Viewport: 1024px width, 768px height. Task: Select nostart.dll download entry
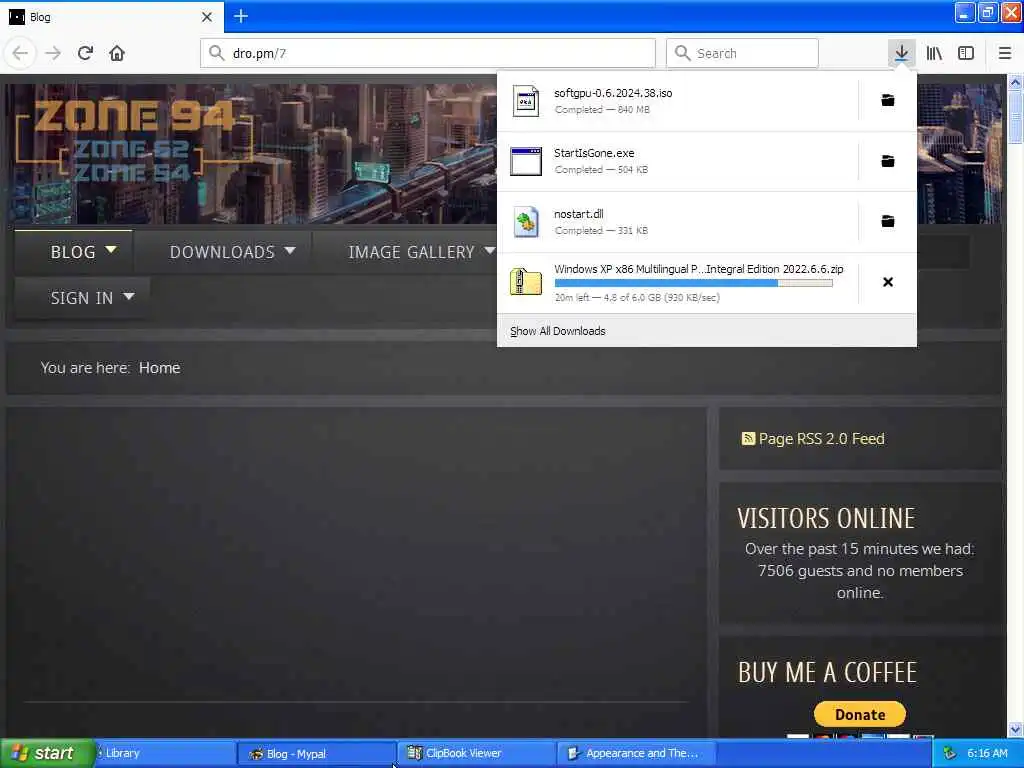point(677,222)
